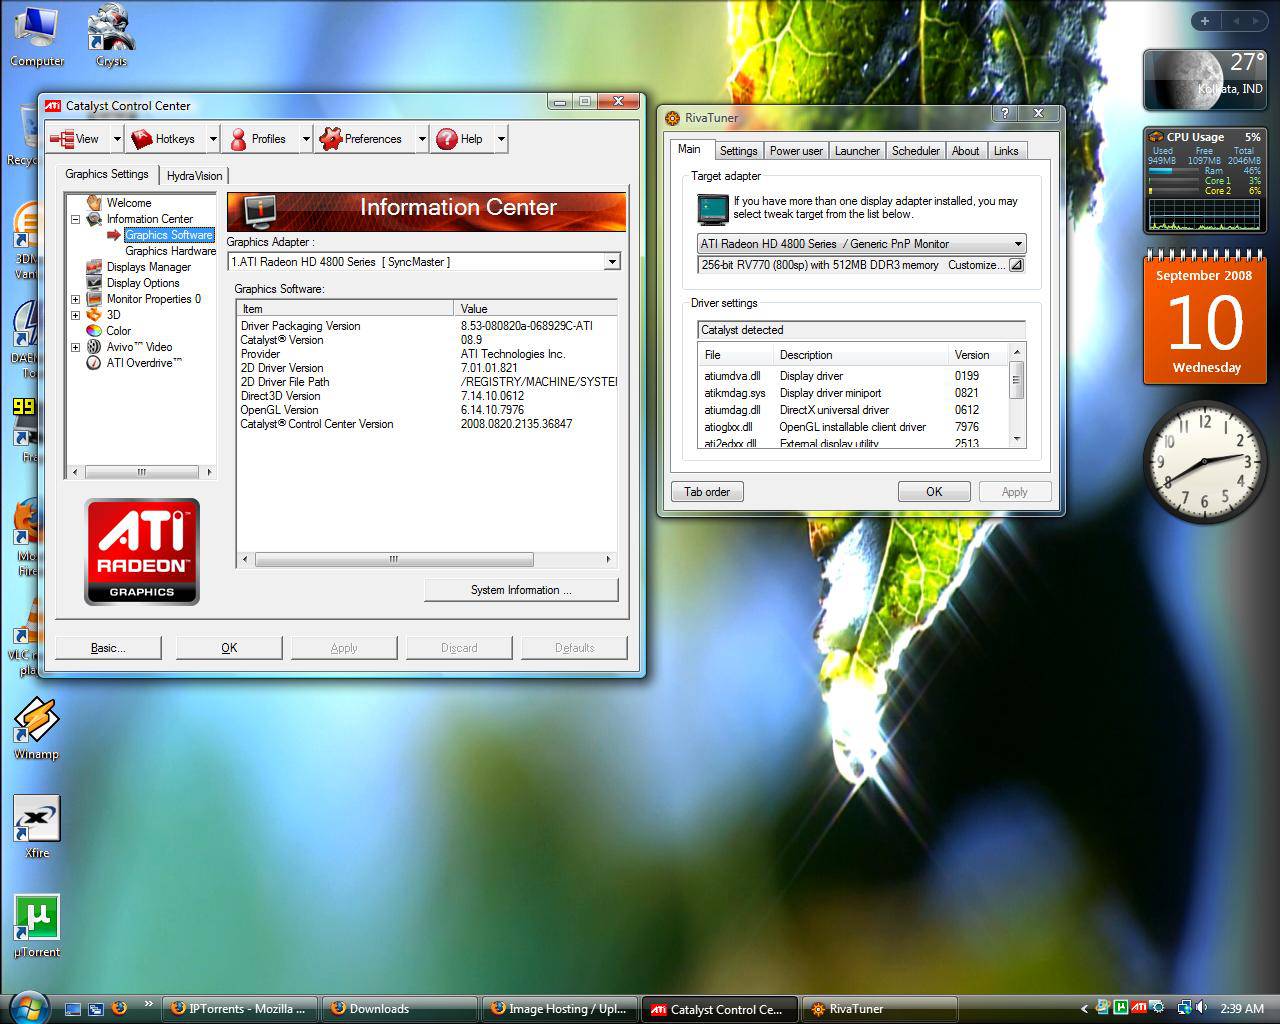Open the View dropdown arrow

[117, 139]
